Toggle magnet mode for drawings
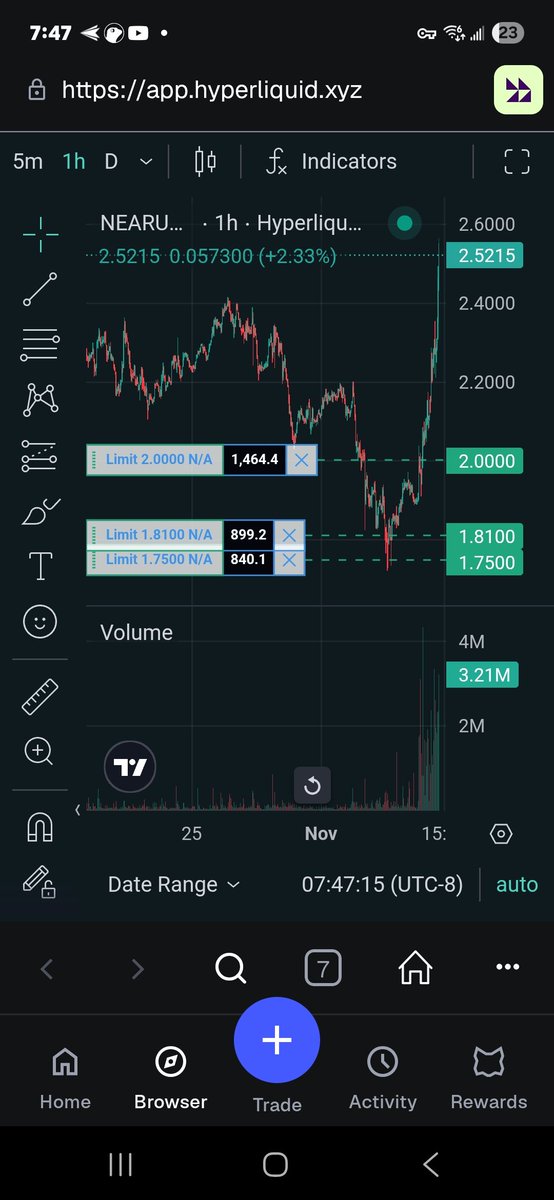 40,827
